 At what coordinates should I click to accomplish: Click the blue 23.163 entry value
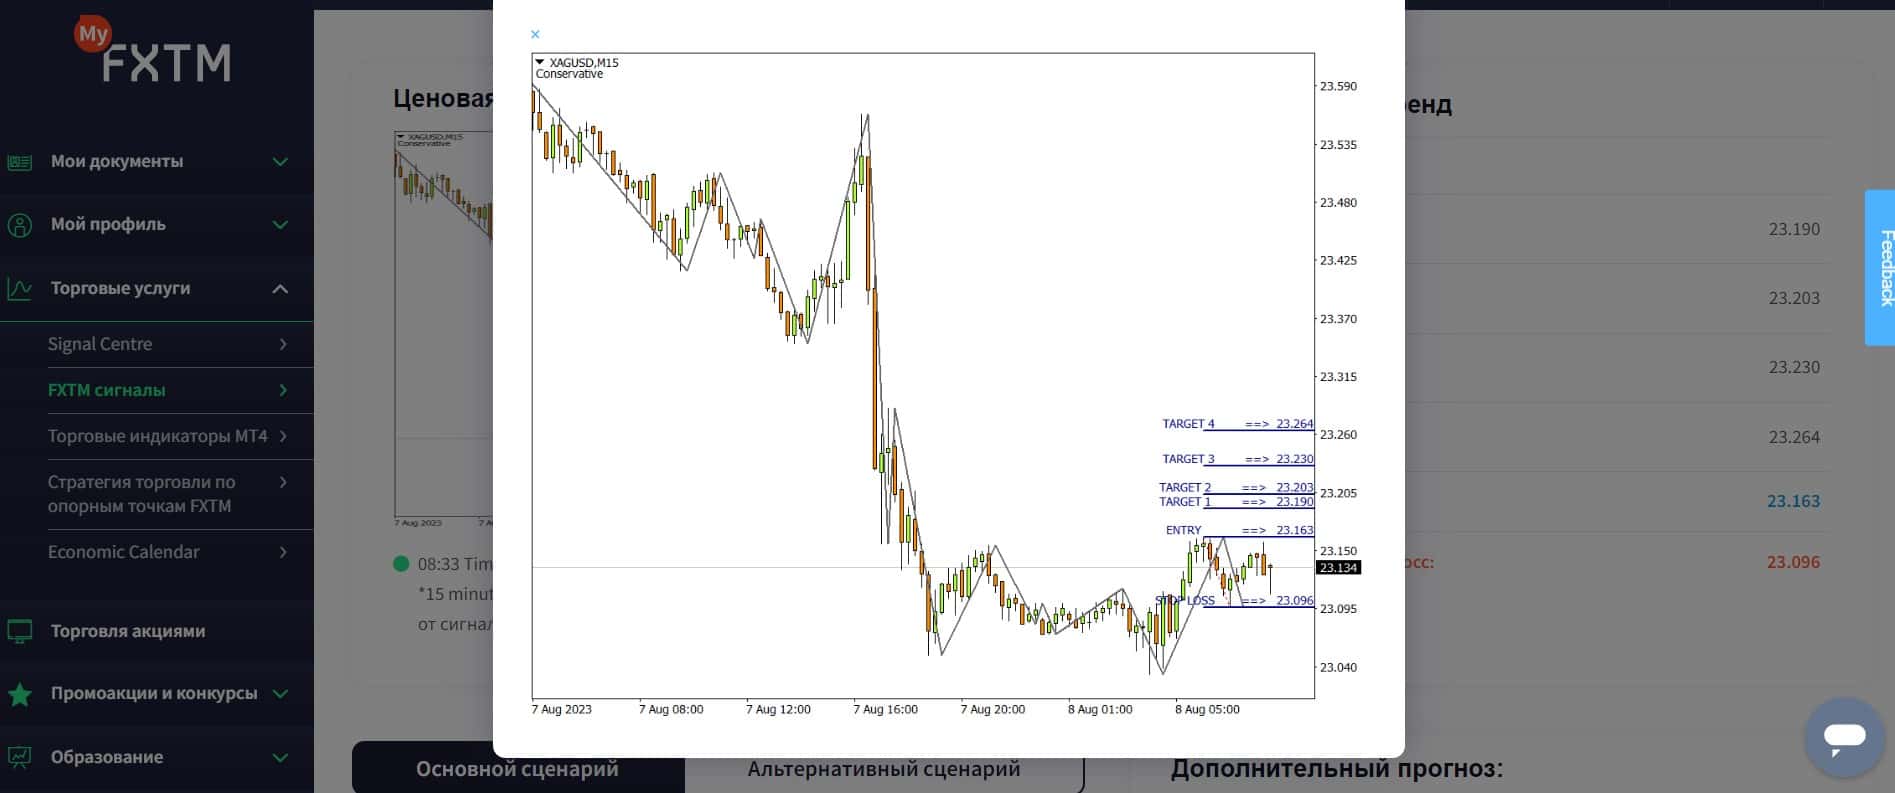1793,501
